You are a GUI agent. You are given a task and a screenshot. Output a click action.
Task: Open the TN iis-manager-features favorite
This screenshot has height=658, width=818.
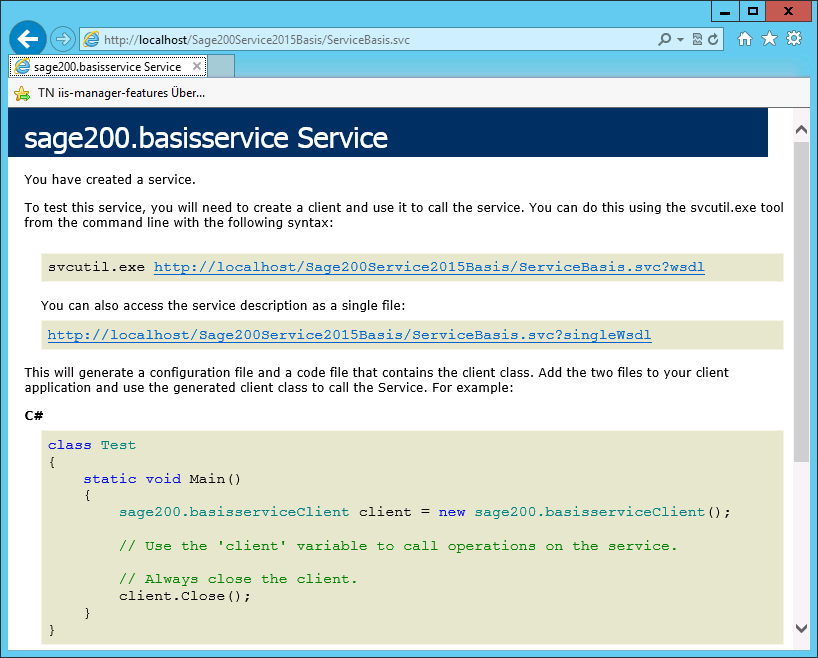pos(121,93)
